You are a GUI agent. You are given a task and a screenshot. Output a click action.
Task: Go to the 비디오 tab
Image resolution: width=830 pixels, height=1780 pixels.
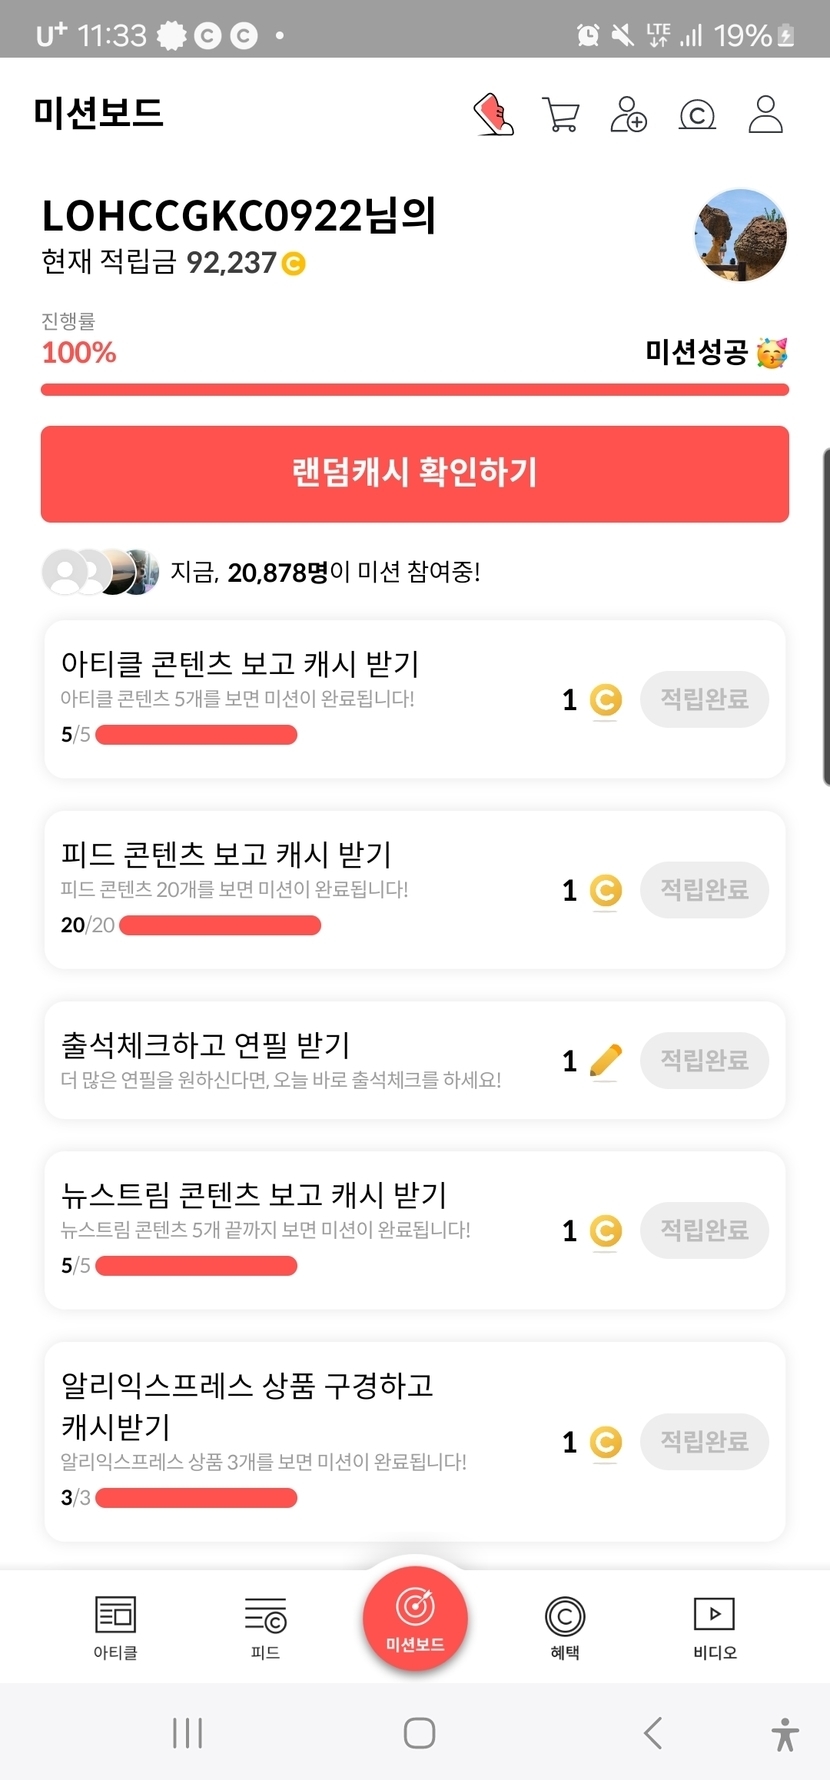714,1626
